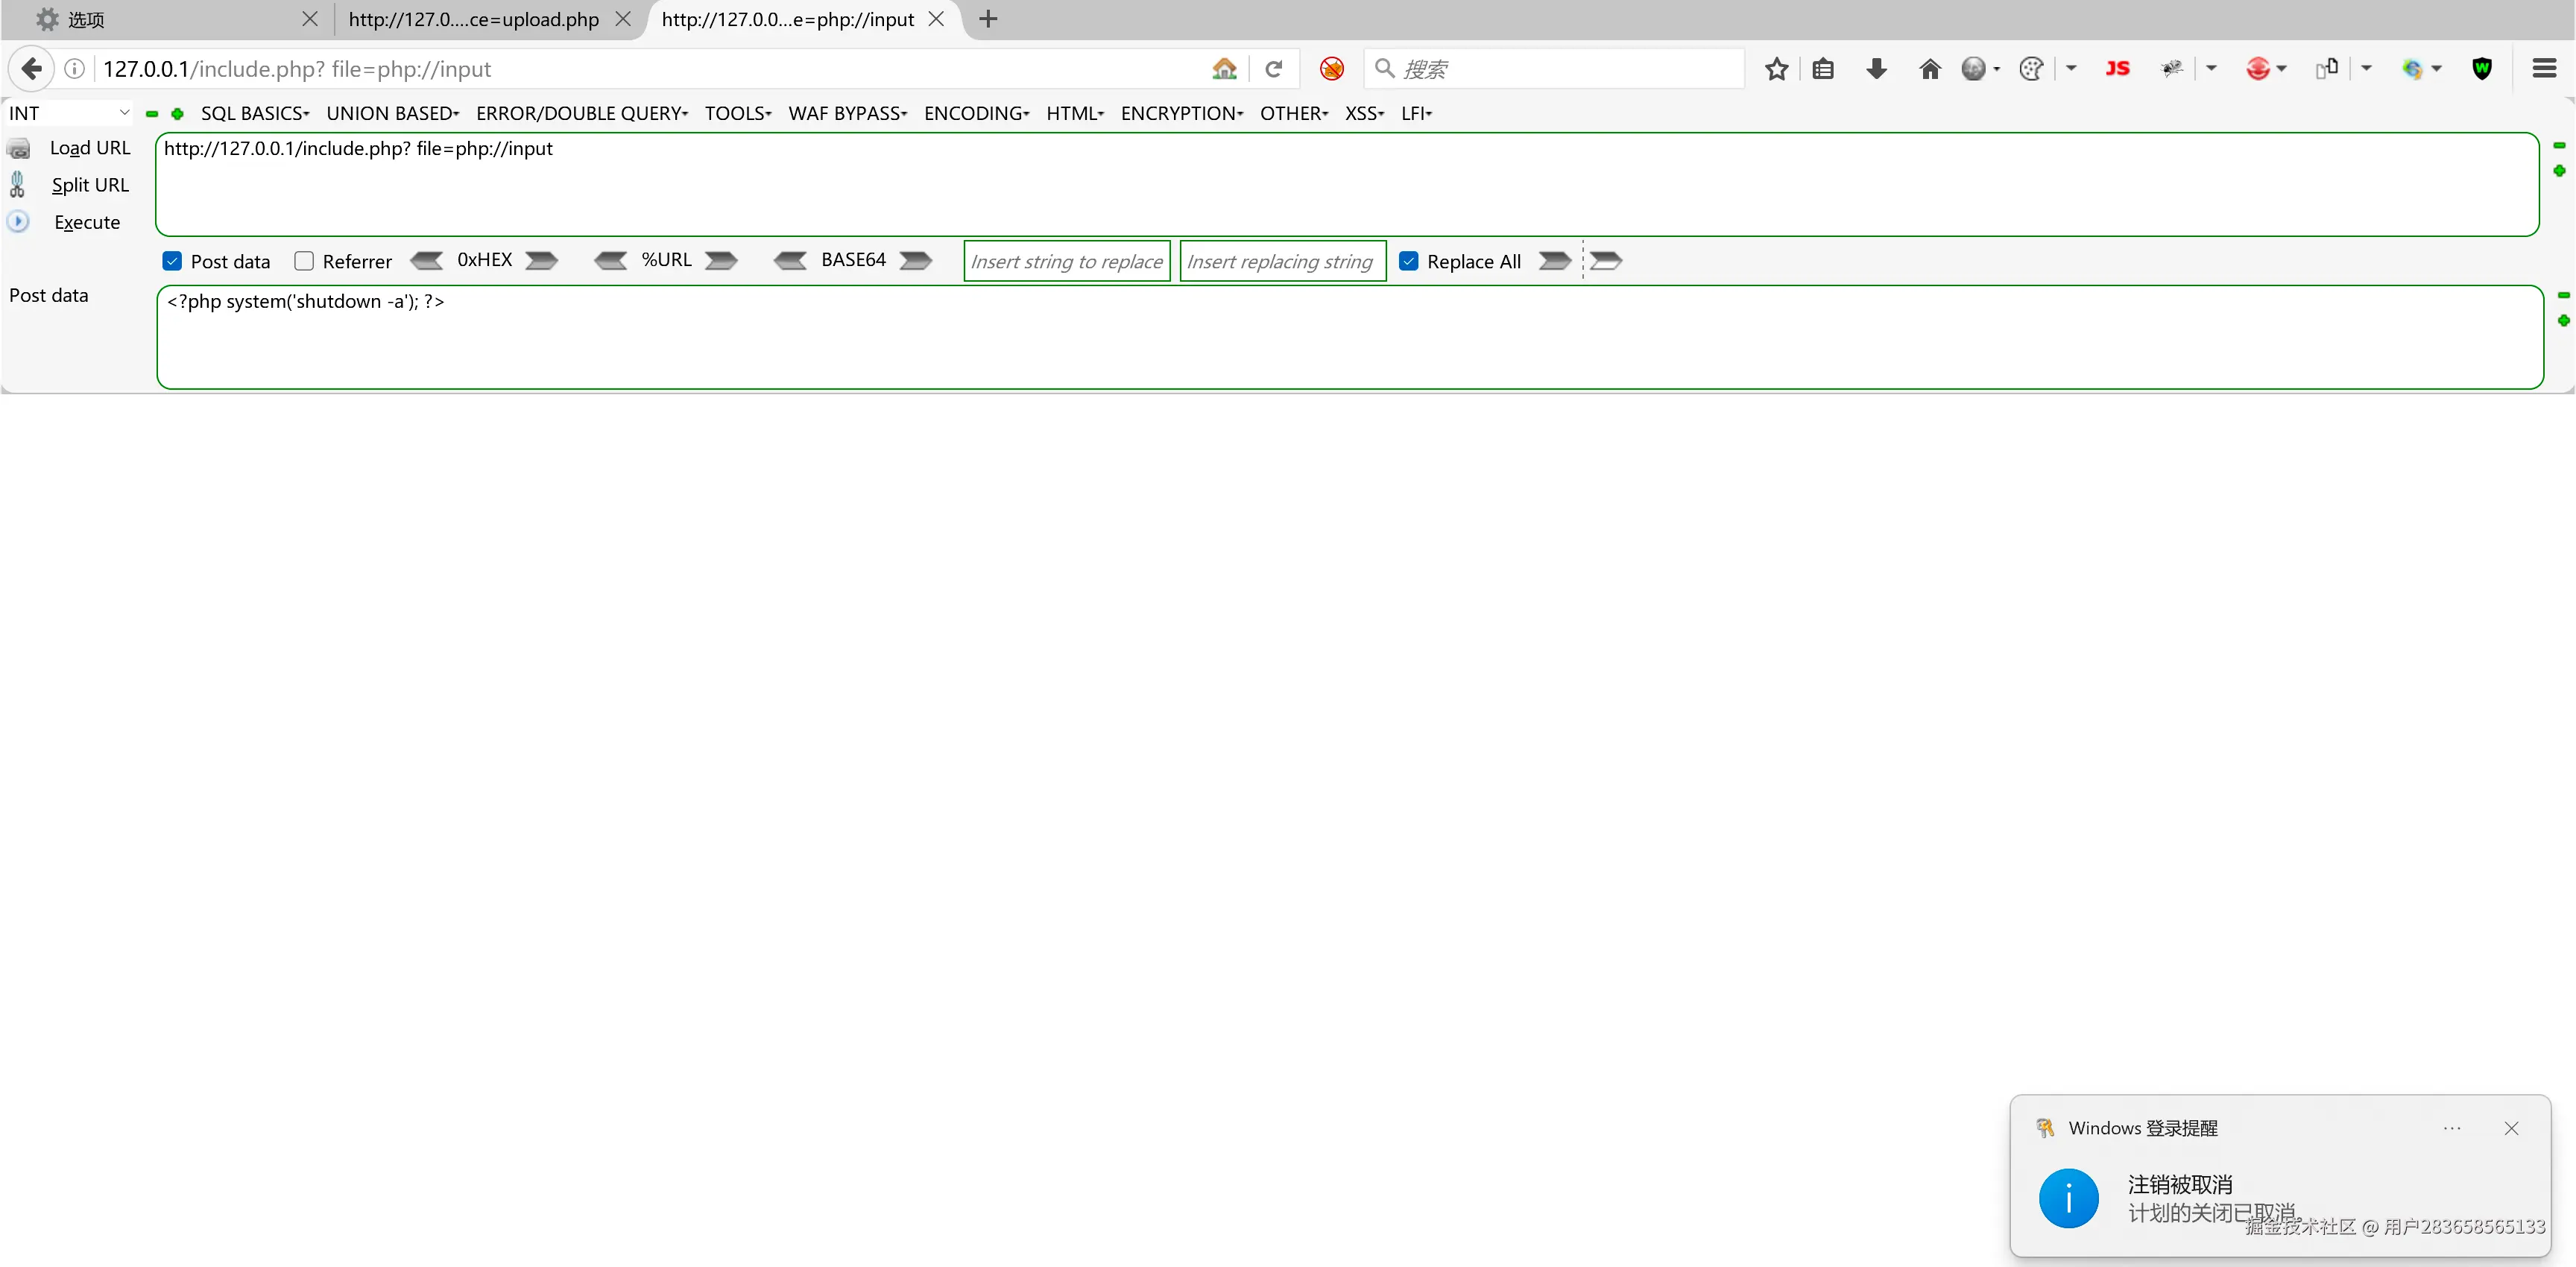Click the 0xHEX encode right arrow
The image size is (2576, 1267).
pos(542,261)
